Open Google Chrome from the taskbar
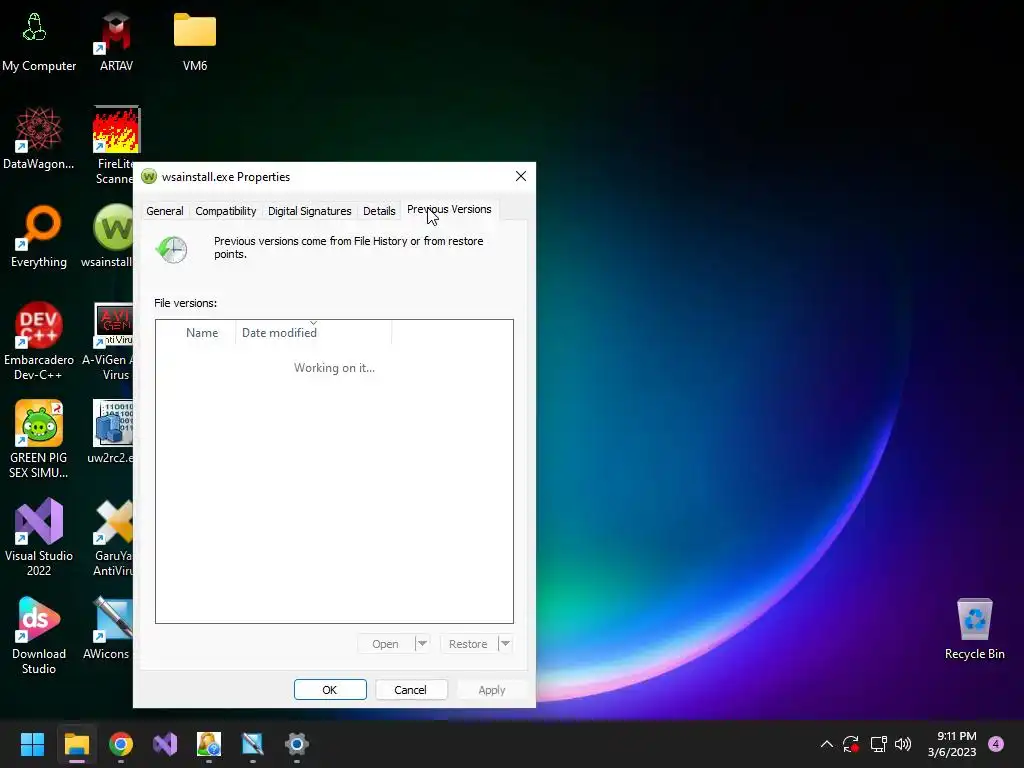Viewport: 1024px width, 768px height. (x=121, y=744)
